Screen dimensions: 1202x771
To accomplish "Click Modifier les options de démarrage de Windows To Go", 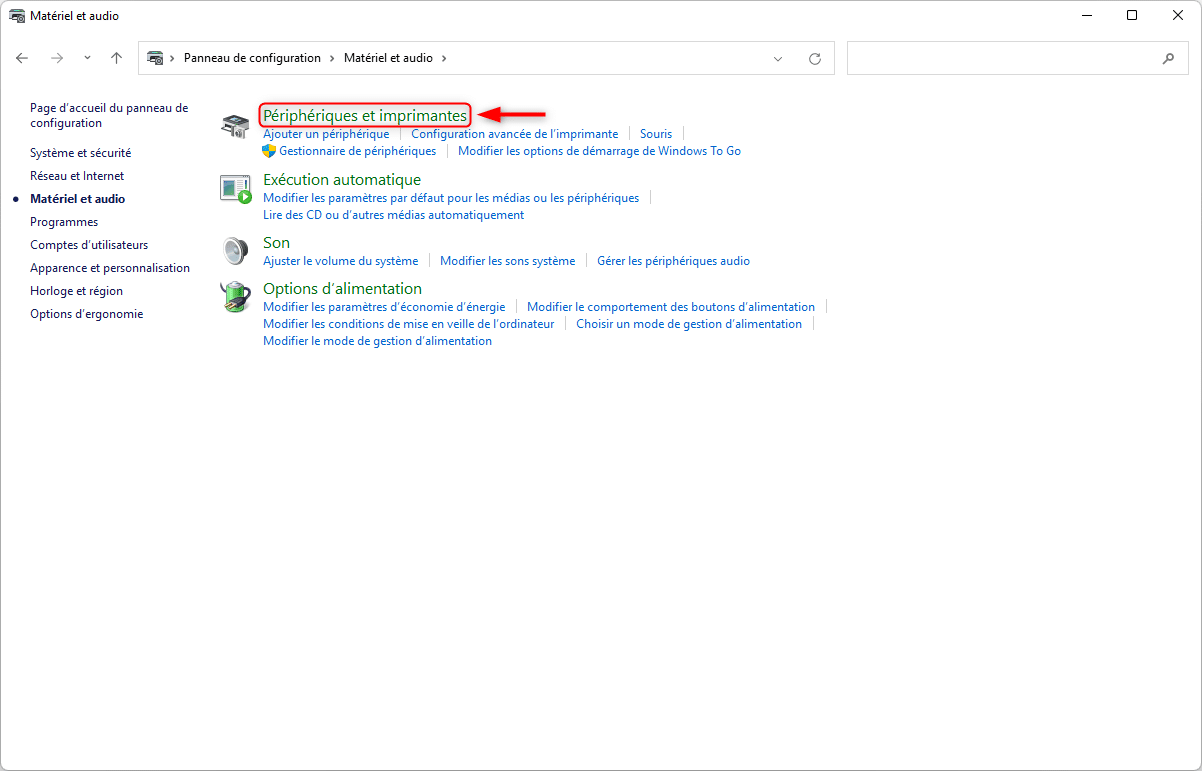I will click(599, 151).
